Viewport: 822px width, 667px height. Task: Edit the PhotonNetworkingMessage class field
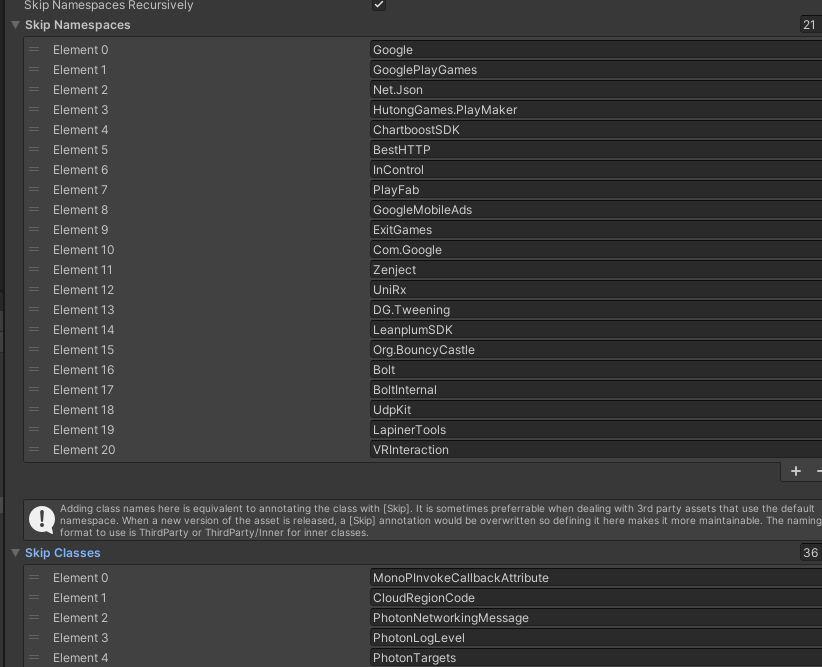tap(596, 618)
